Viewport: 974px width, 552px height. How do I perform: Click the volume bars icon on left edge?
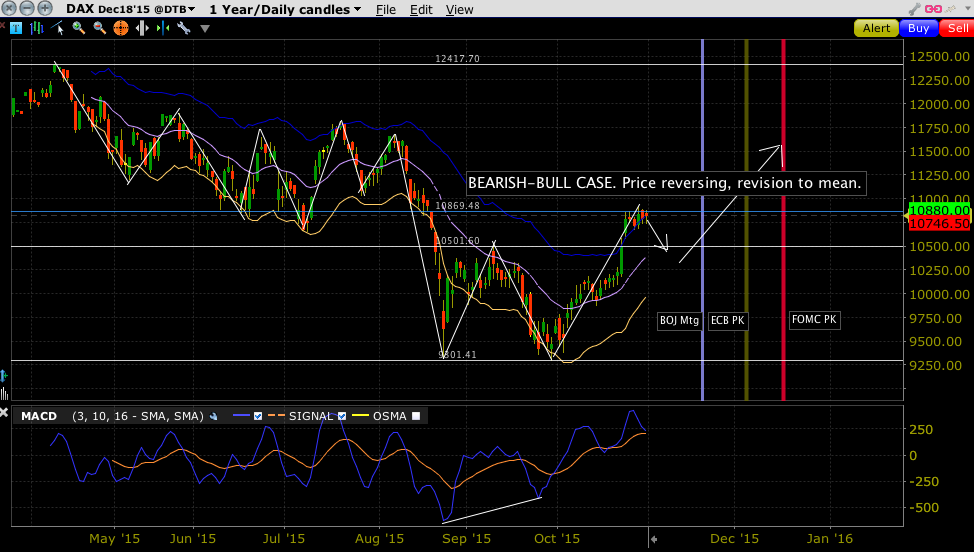click(x=4, y=393)
